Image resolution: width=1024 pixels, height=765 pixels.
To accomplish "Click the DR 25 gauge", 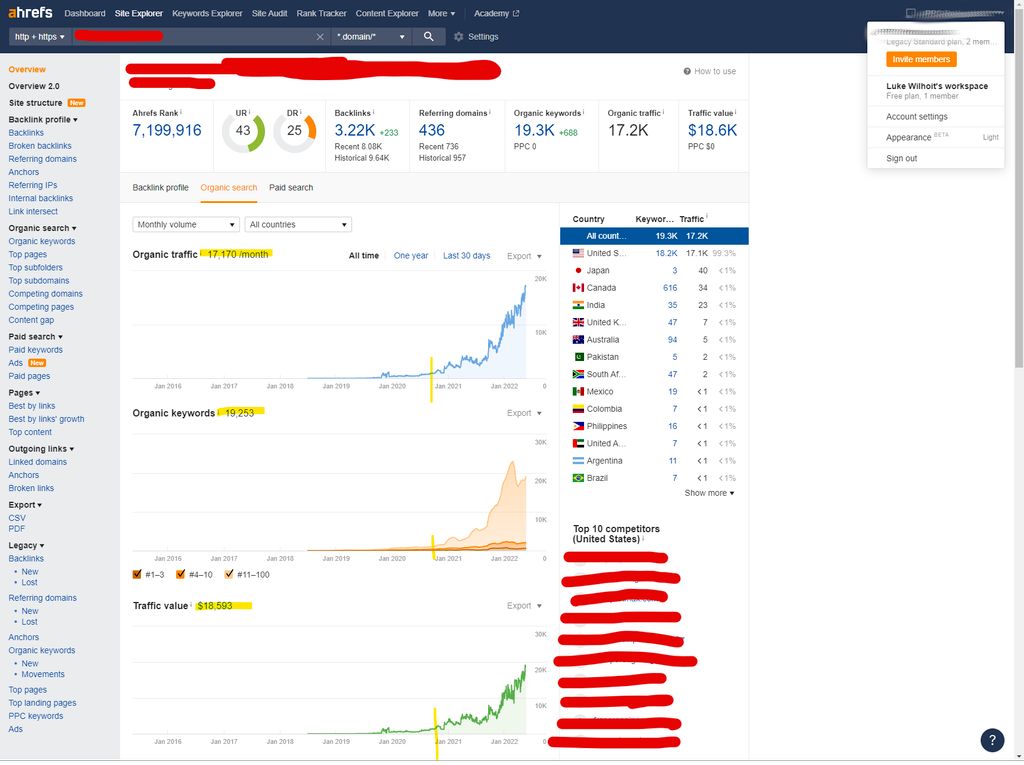I will tap(295, 131).
